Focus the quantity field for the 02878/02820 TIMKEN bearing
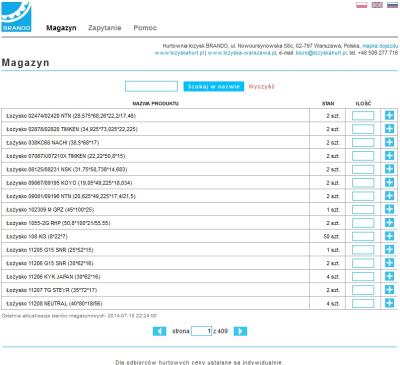The width and height of the screenshot is (400, 365). coord(363,129)
